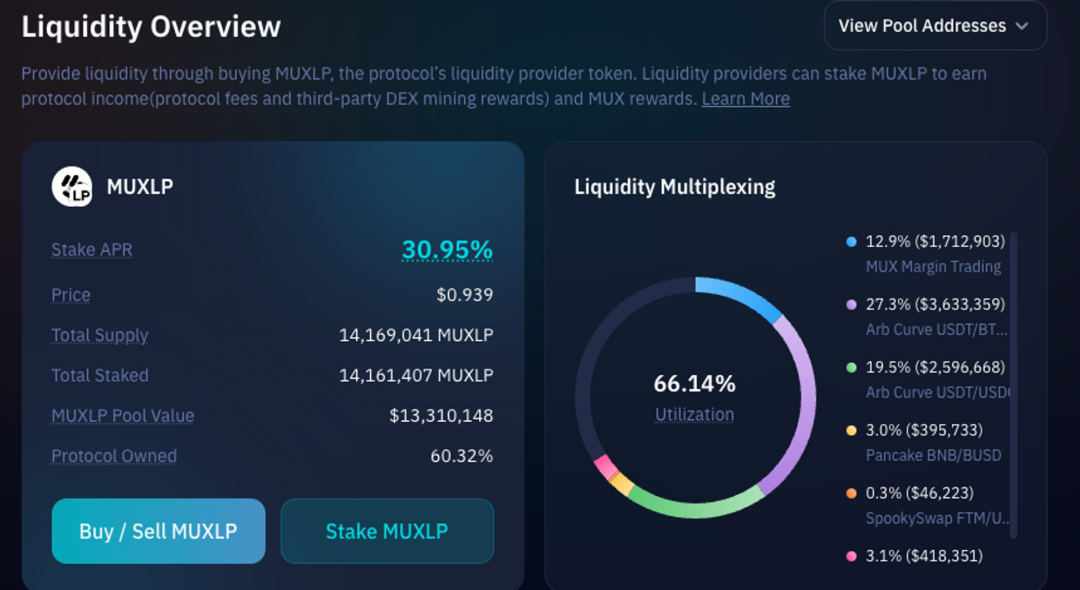Screen dimensions: 1080x590
Task: Click the Stake MUXLP button
Action: (387, 531)
